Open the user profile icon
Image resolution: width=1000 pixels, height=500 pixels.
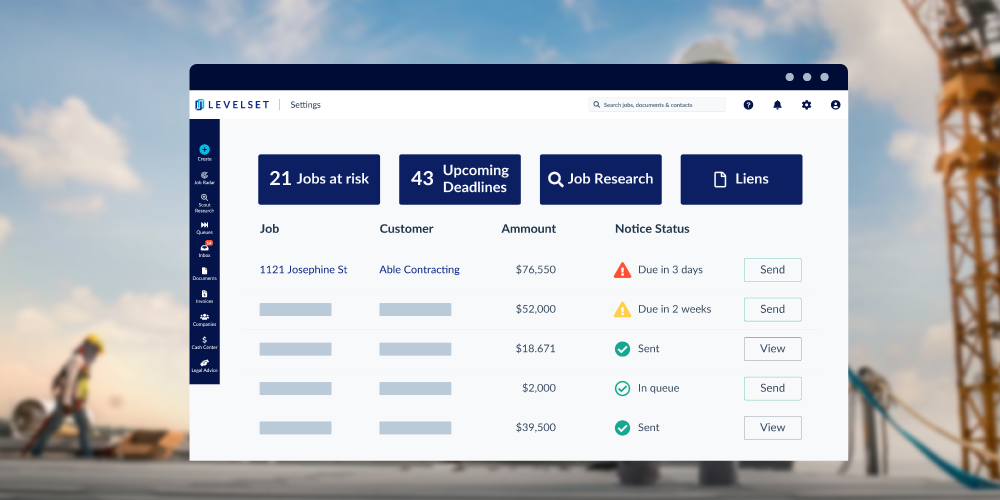(x=835, y=105)
